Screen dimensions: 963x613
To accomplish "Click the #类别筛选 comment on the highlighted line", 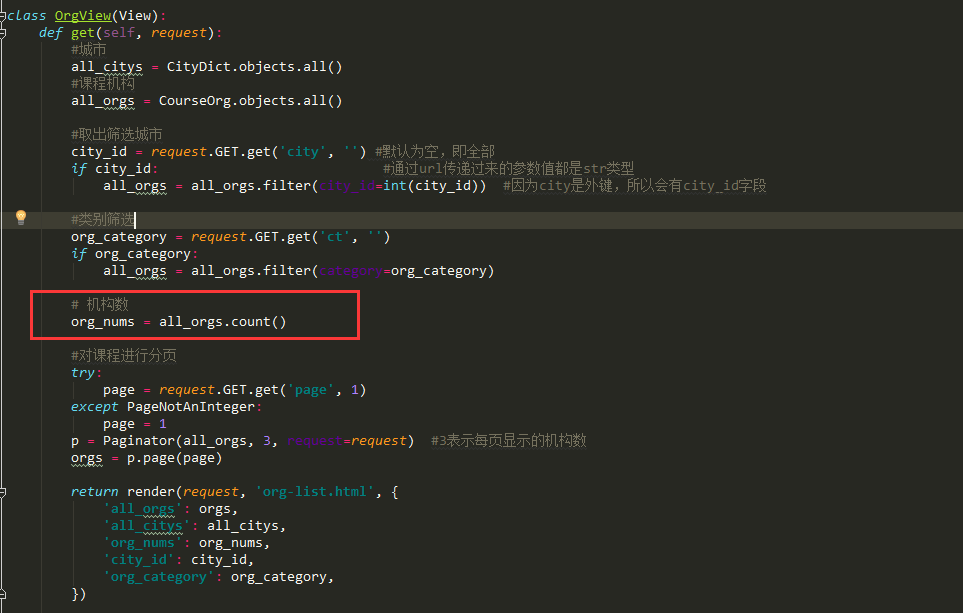I will point(103,219).
